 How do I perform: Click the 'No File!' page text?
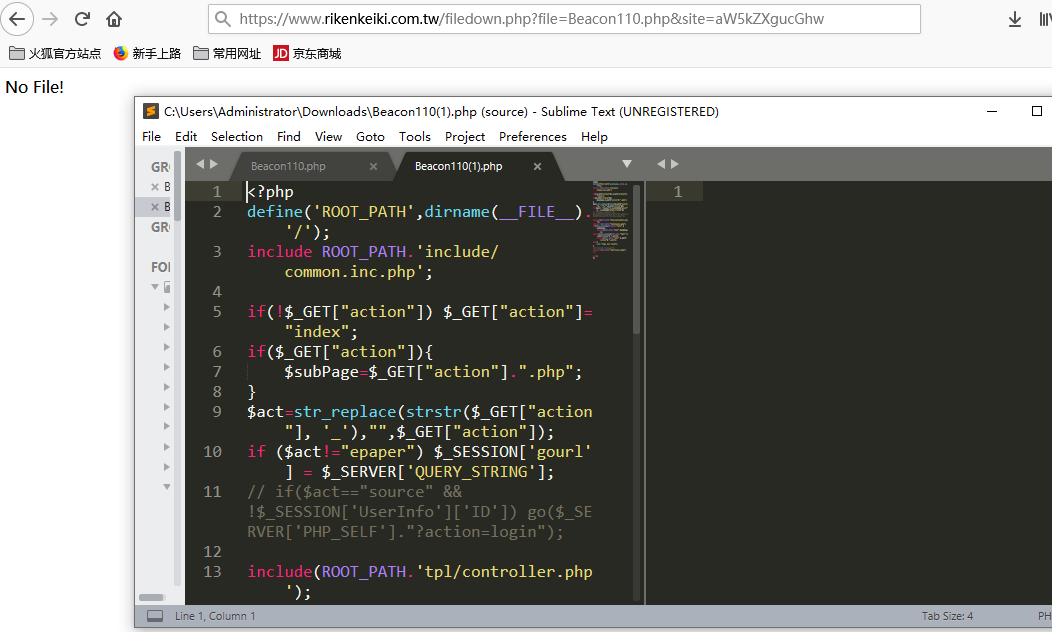34,87
